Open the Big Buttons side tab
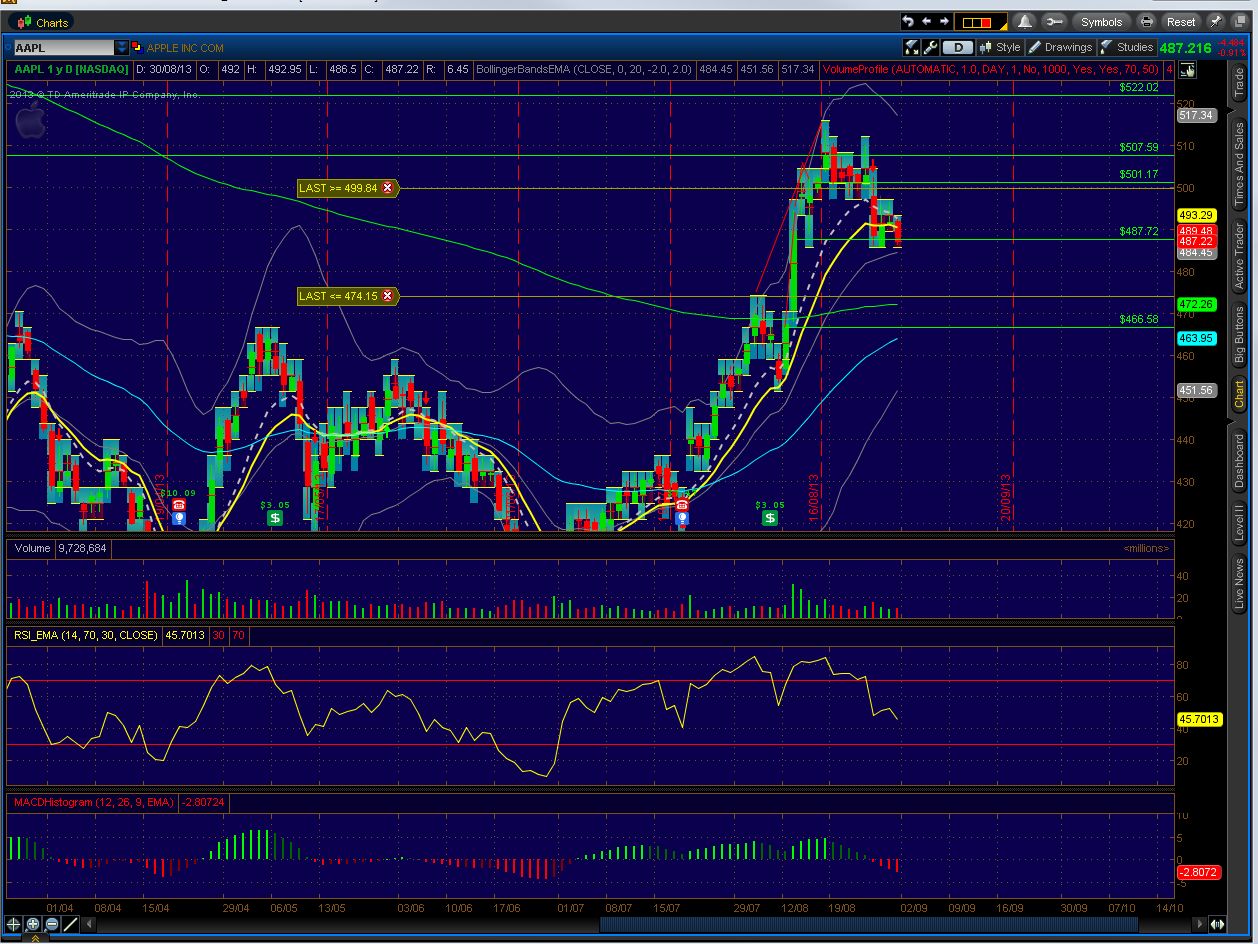Viewport: 1258px width, 944px height. 1239,336
